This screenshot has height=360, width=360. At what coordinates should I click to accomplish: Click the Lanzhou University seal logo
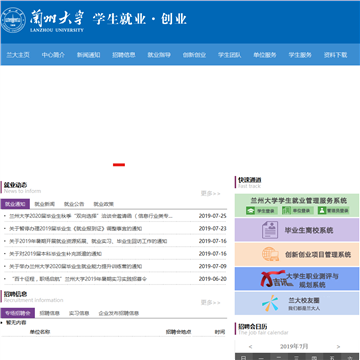point(14,21)
